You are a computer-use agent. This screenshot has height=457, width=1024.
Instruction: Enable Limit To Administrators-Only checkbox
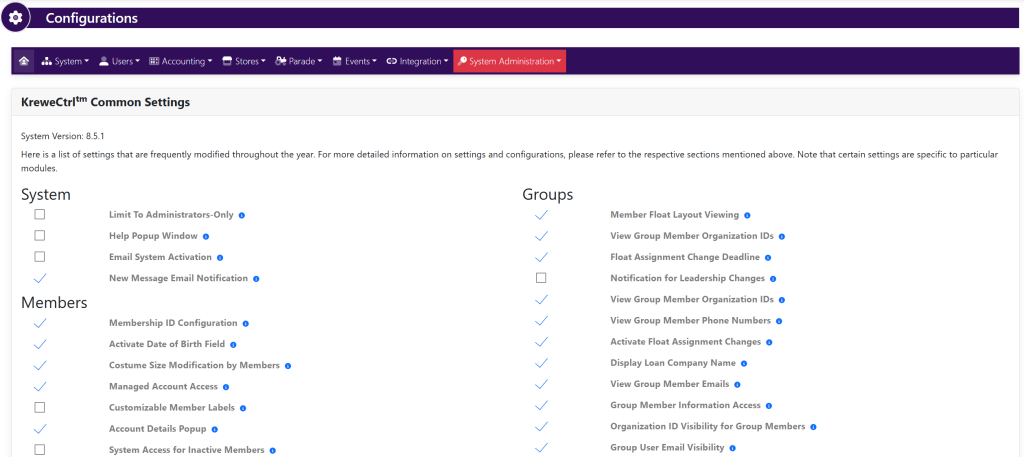40,215
